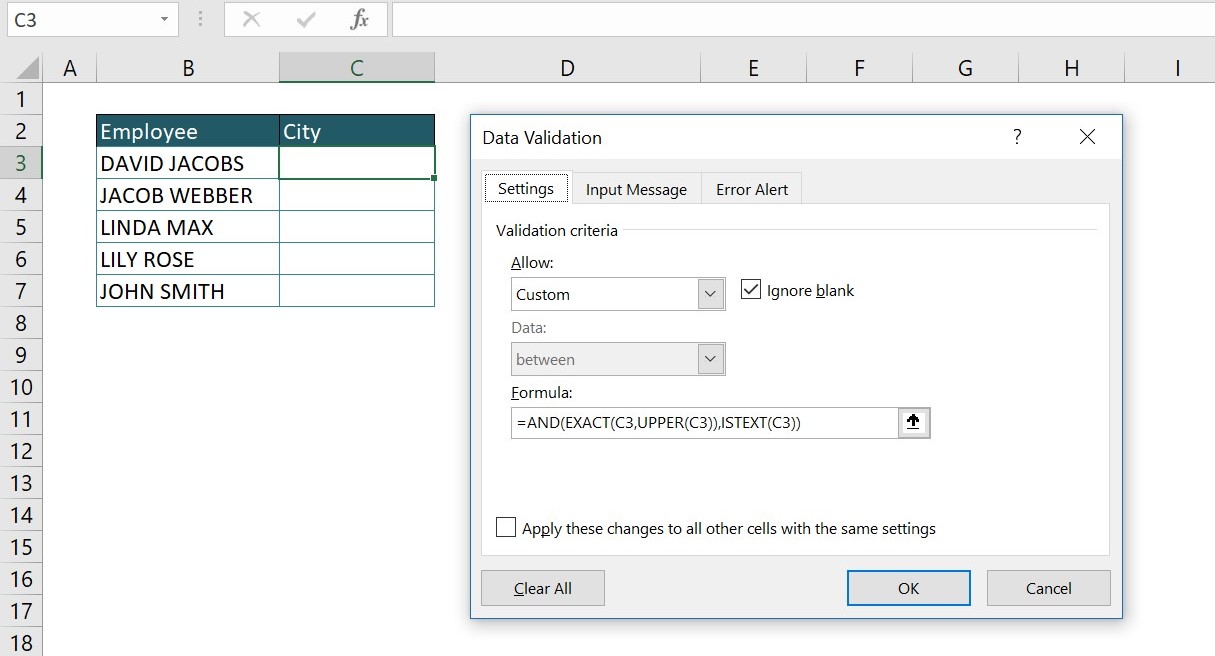Switch to the Error Alert tab
Screen dimensions: 1215x656
(x=751, y=188)
